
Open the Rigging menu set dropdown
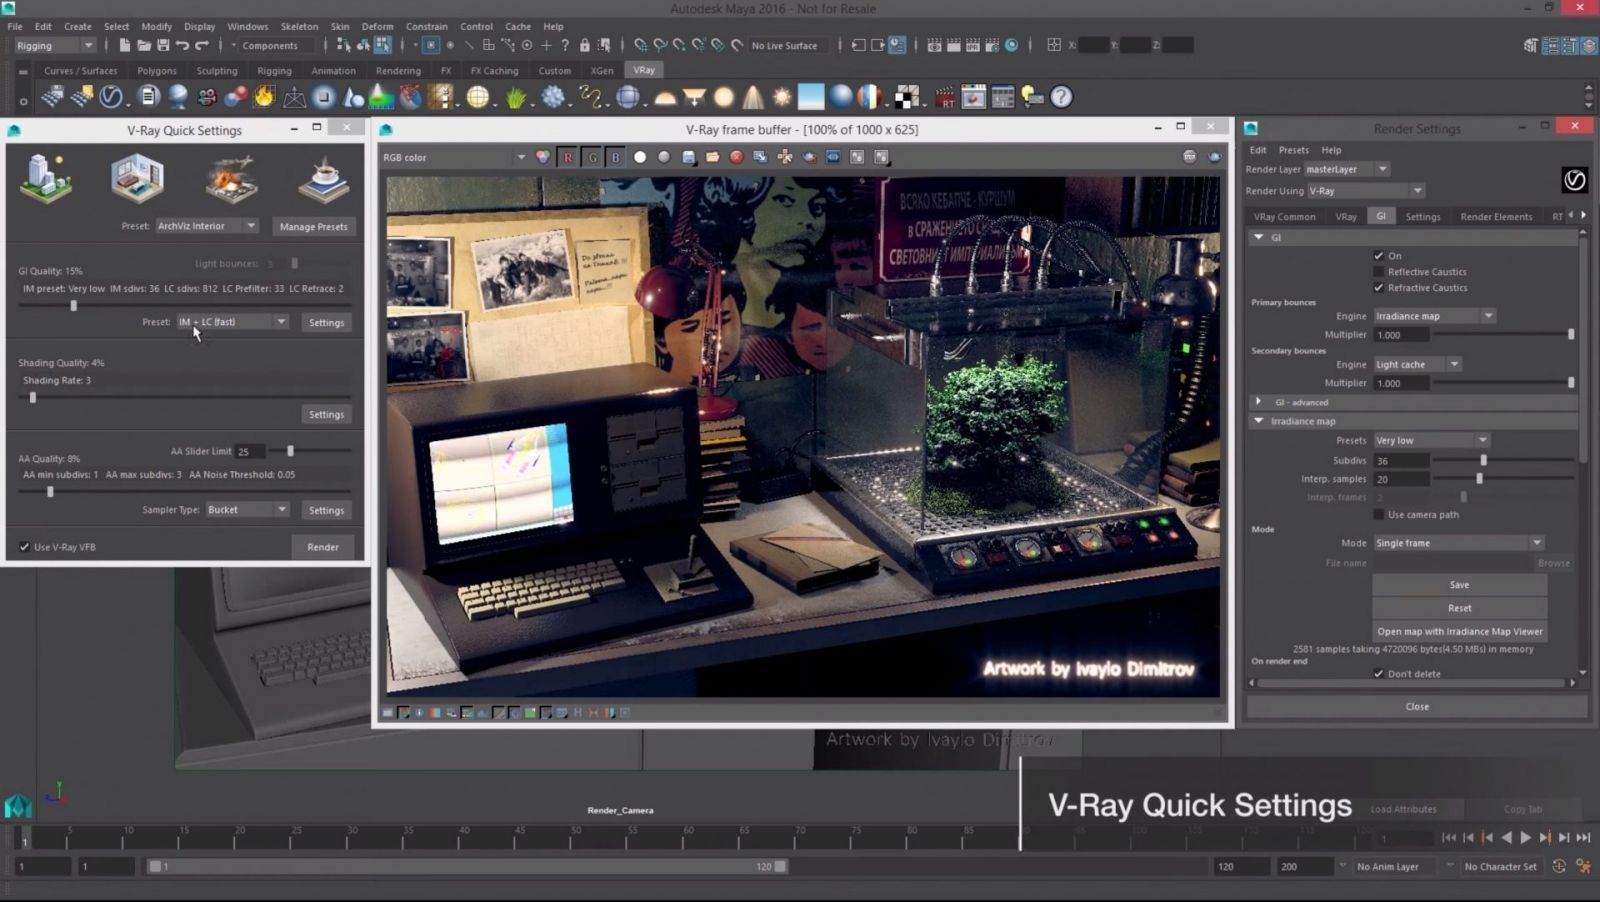click(x=55, y=45)
